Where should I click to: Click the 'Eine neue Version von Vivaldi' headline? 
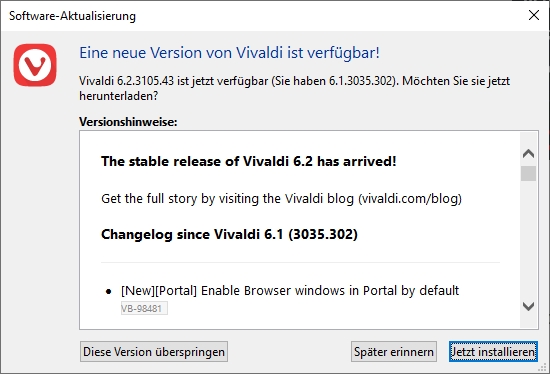click(229, 53)
